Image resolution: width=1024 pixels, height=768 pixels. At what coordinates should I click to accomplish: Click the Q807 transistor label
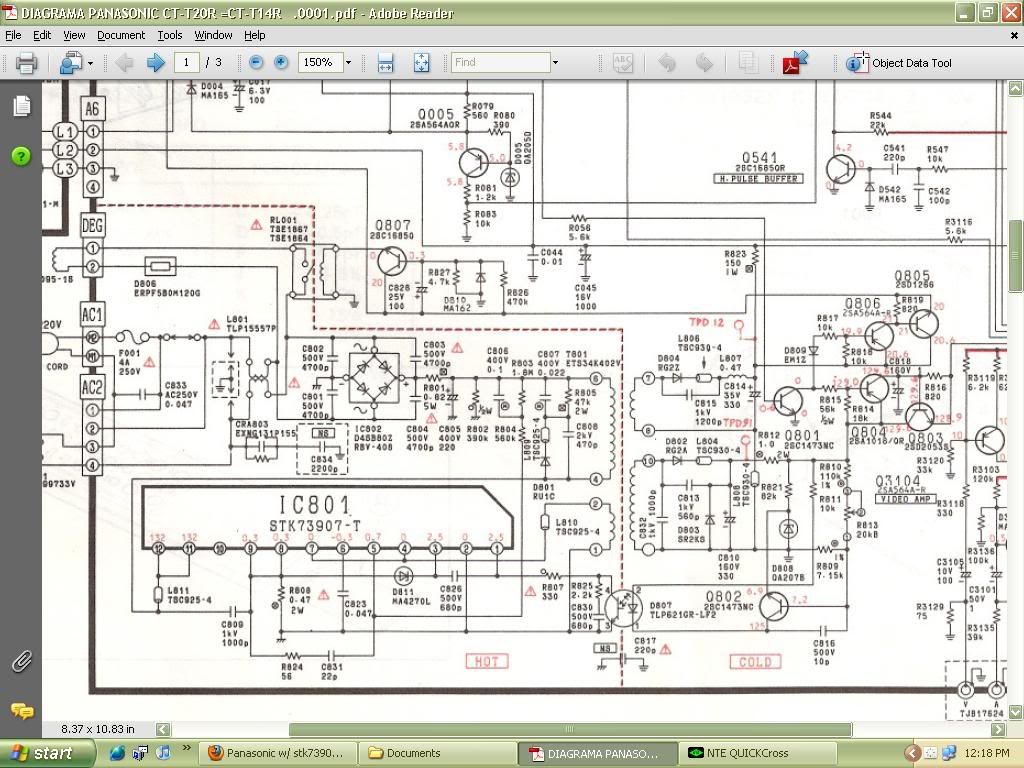point(393,225)
